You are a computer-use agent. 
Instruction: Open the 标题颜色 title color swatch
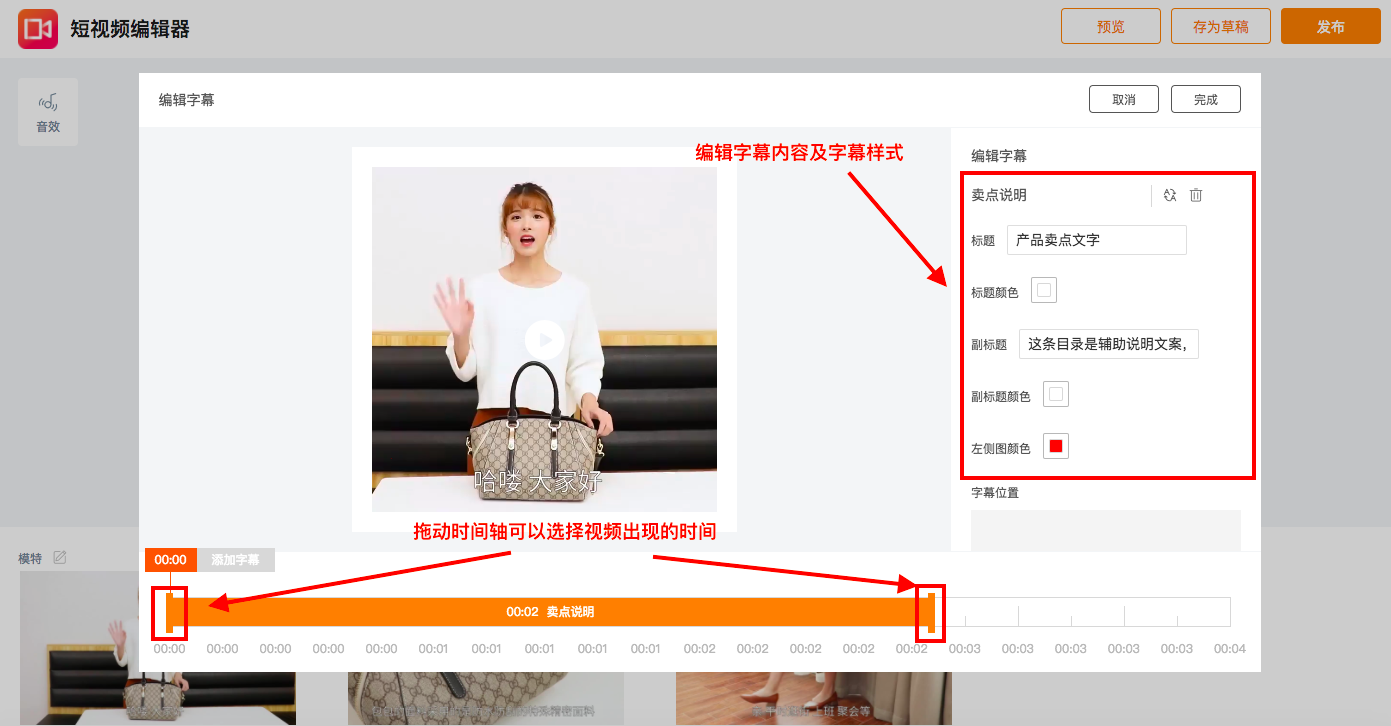tap(1044, 291)
